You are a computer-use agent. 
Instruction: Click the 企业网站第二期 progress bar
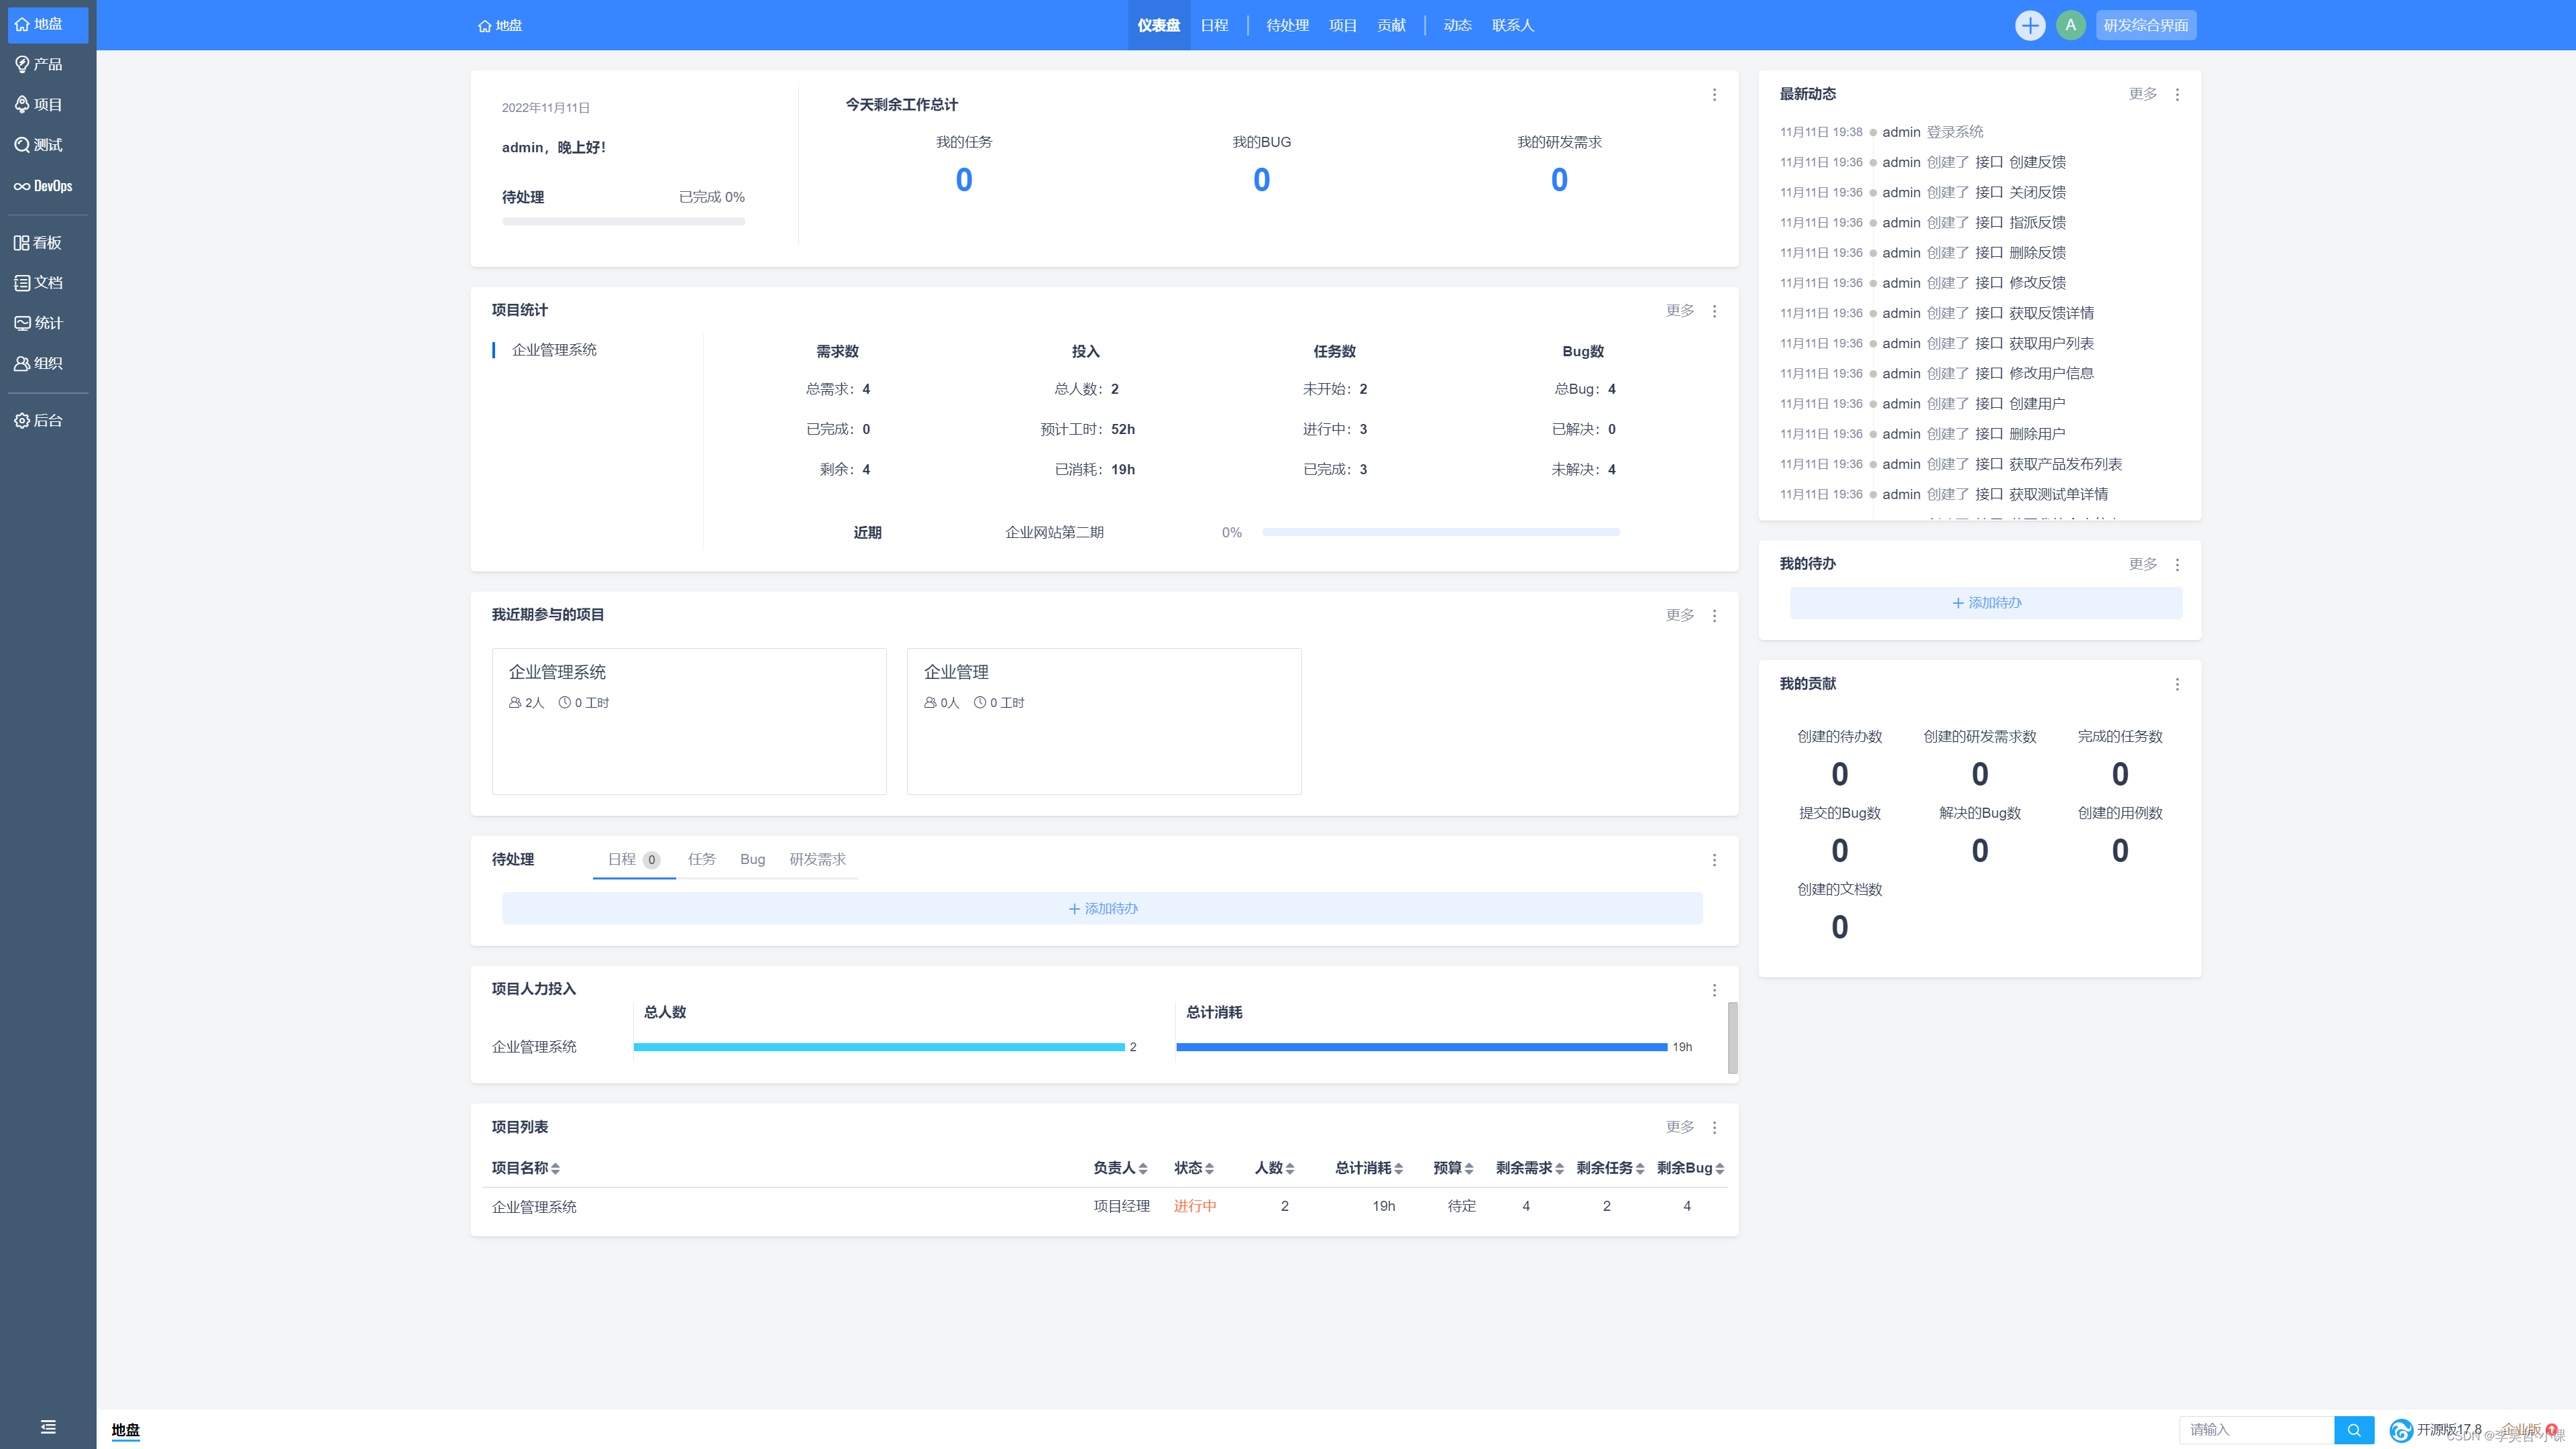pos(1440,532)
